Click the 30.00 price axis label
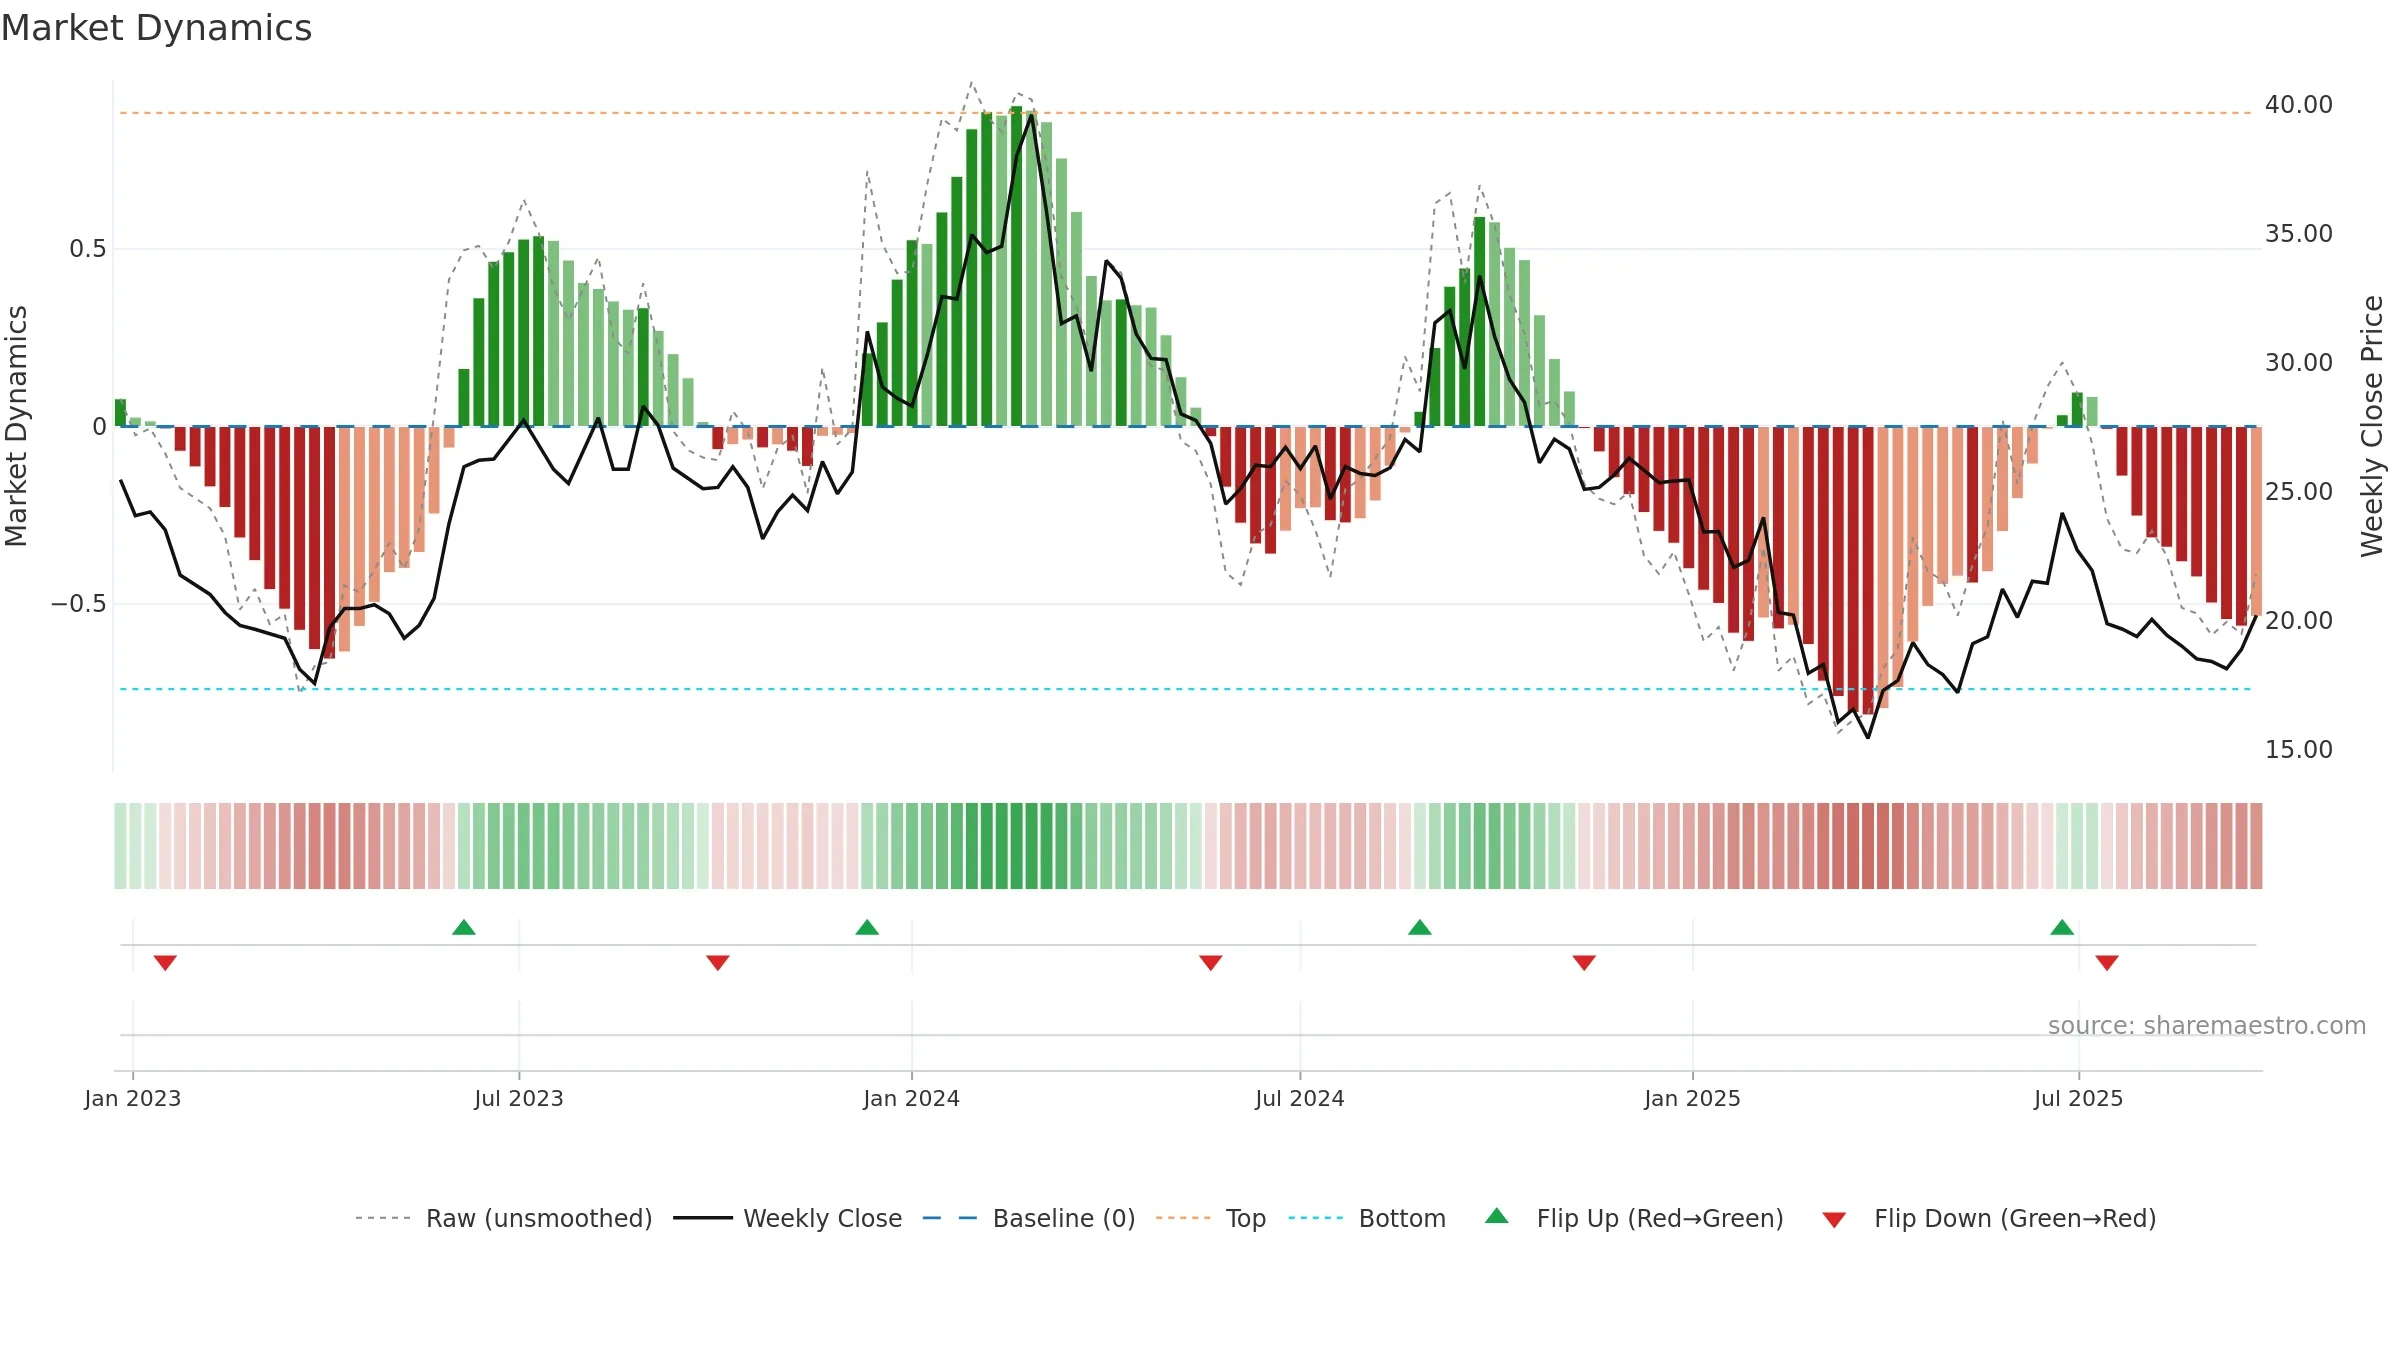2400x1350 pixels. (2299, 363)
